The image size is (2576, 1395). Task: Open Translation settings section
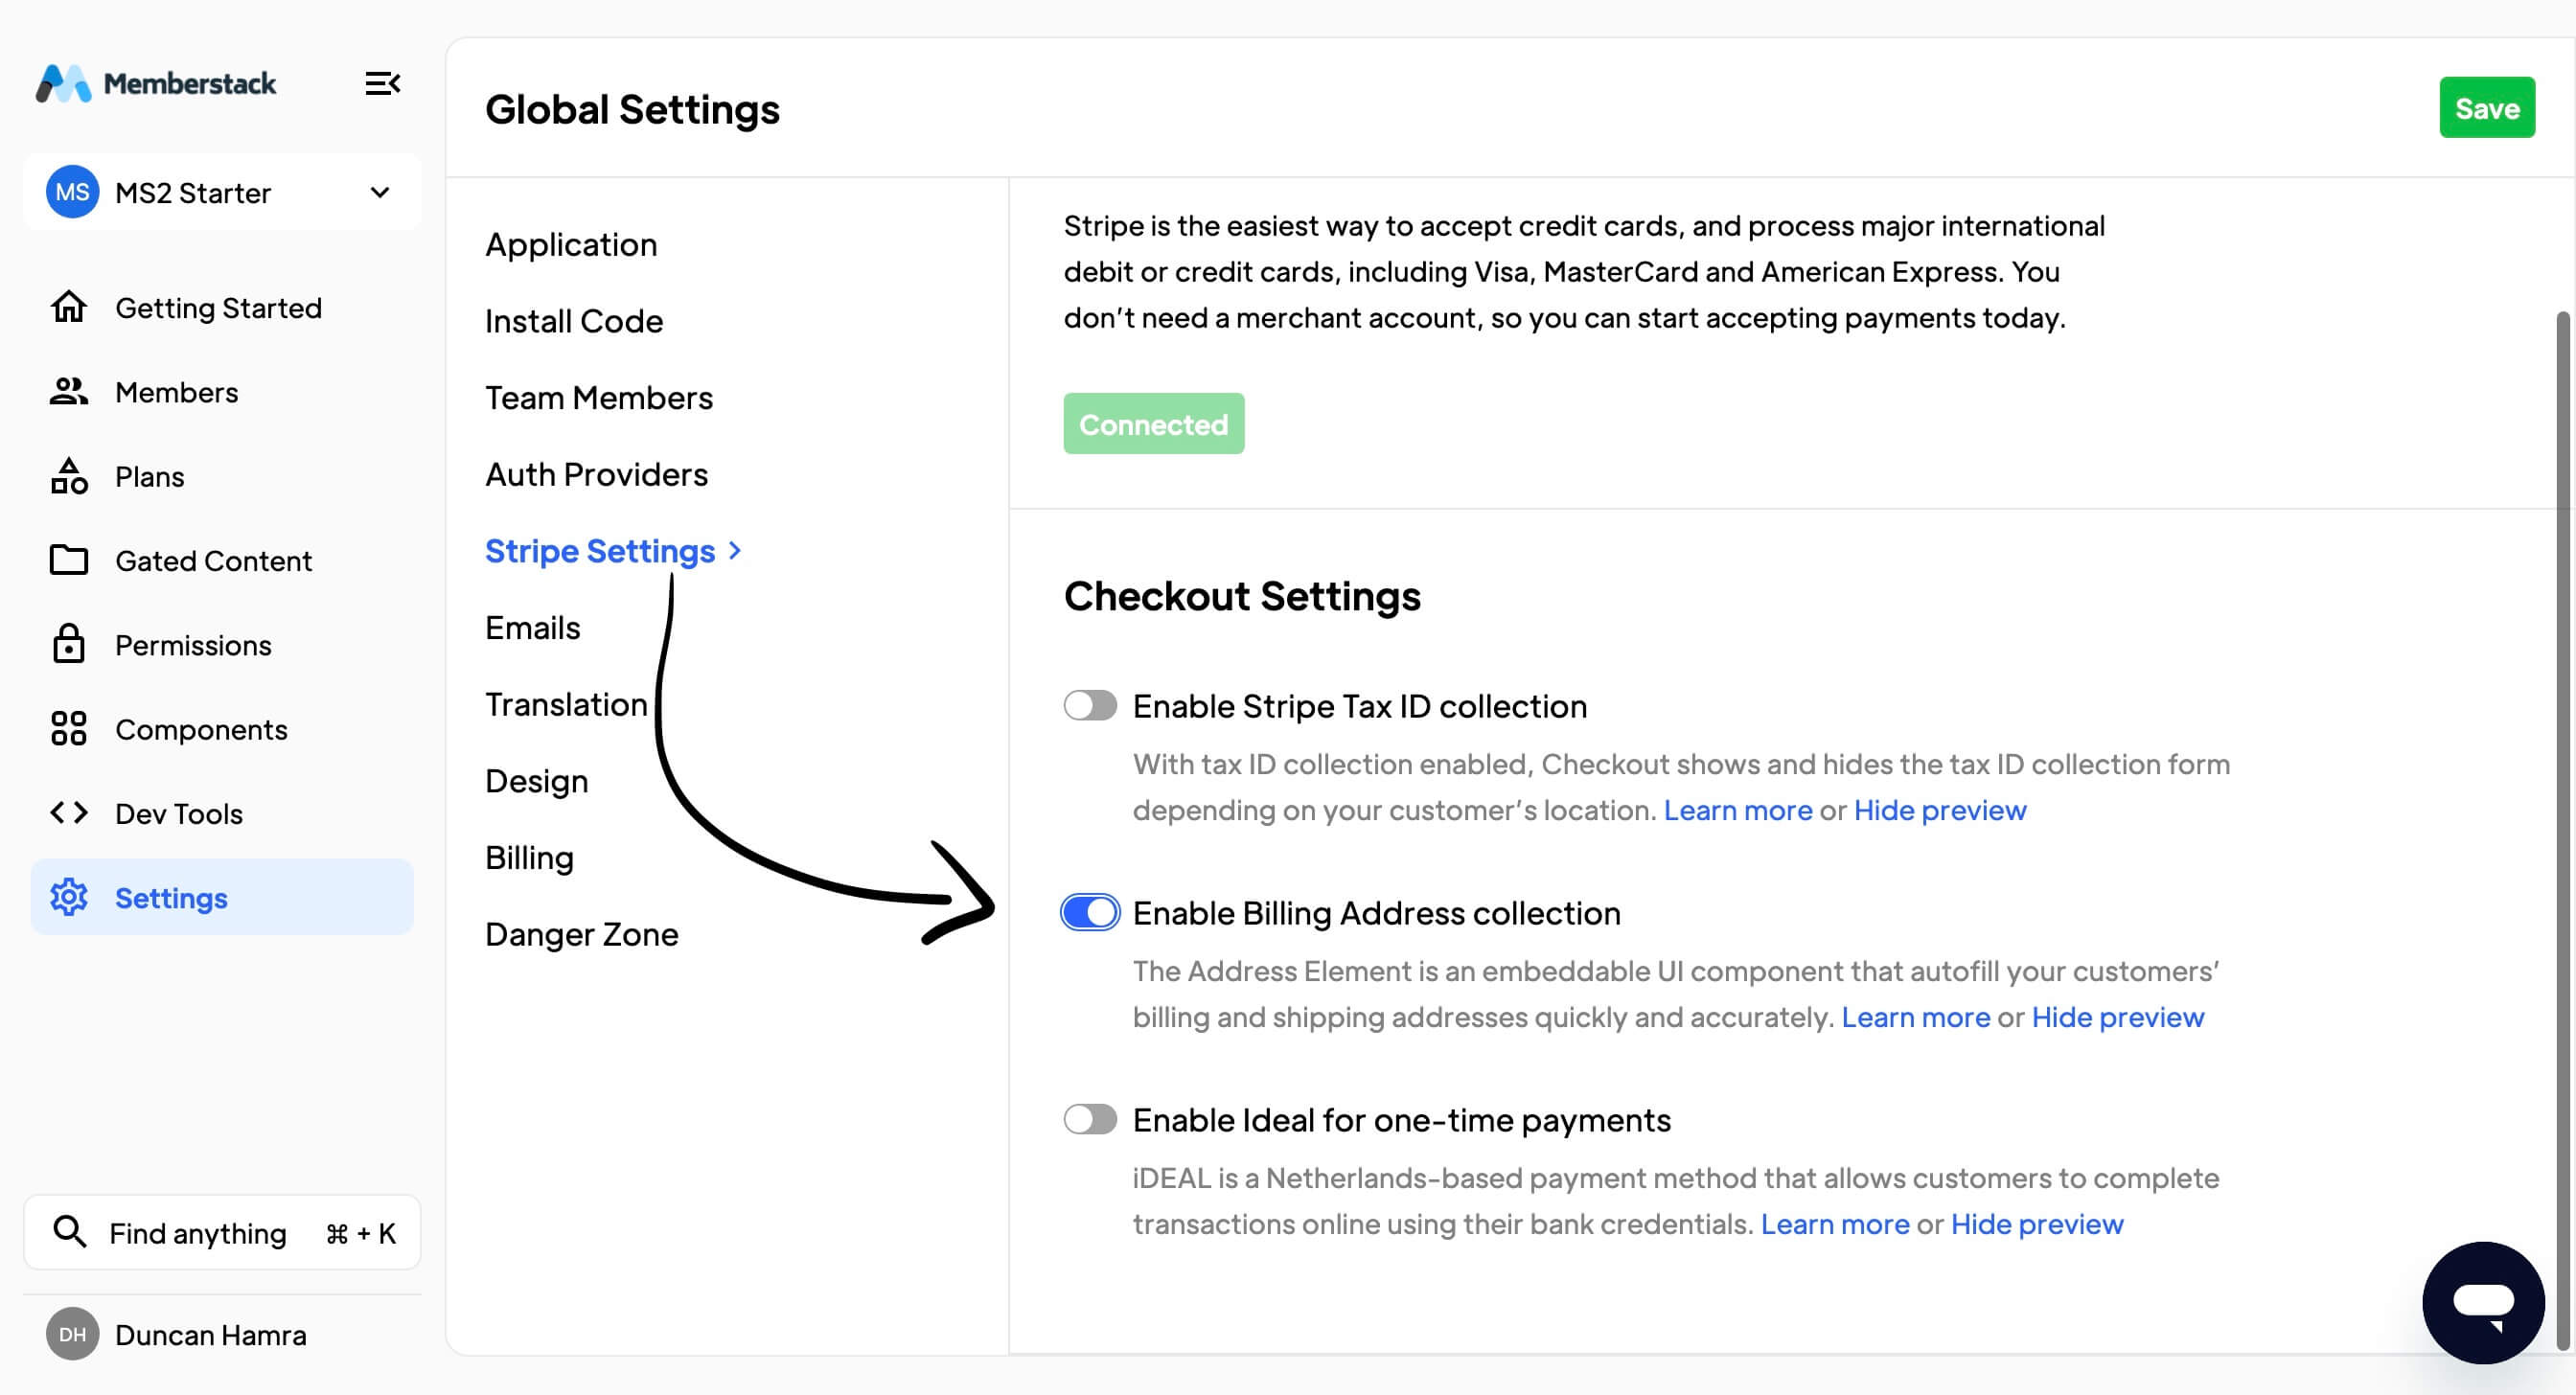point(566,704)
